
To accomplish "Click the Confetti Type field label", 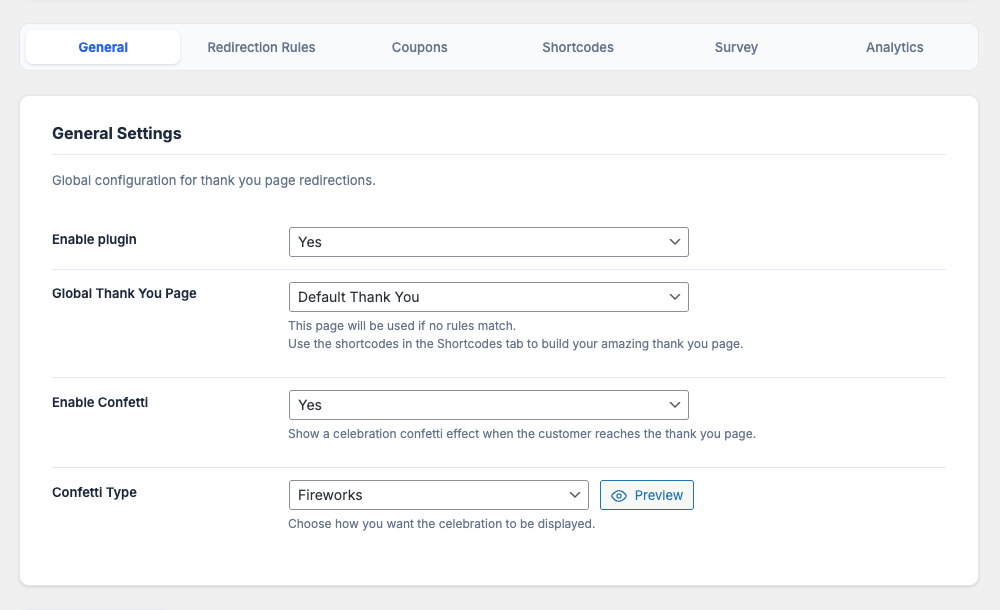I will point(94,492).
